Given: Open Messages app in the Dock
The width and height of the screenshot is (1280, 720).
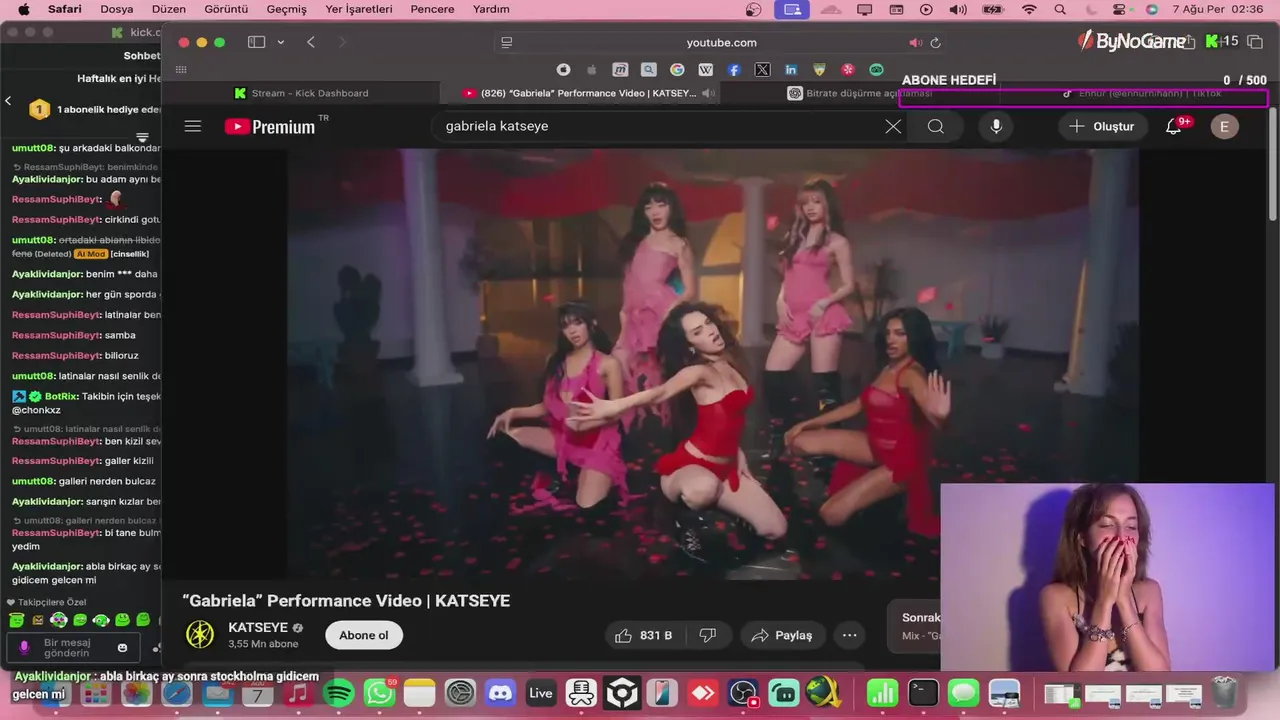Looking at the screenshot, I should tap(963, 692).
